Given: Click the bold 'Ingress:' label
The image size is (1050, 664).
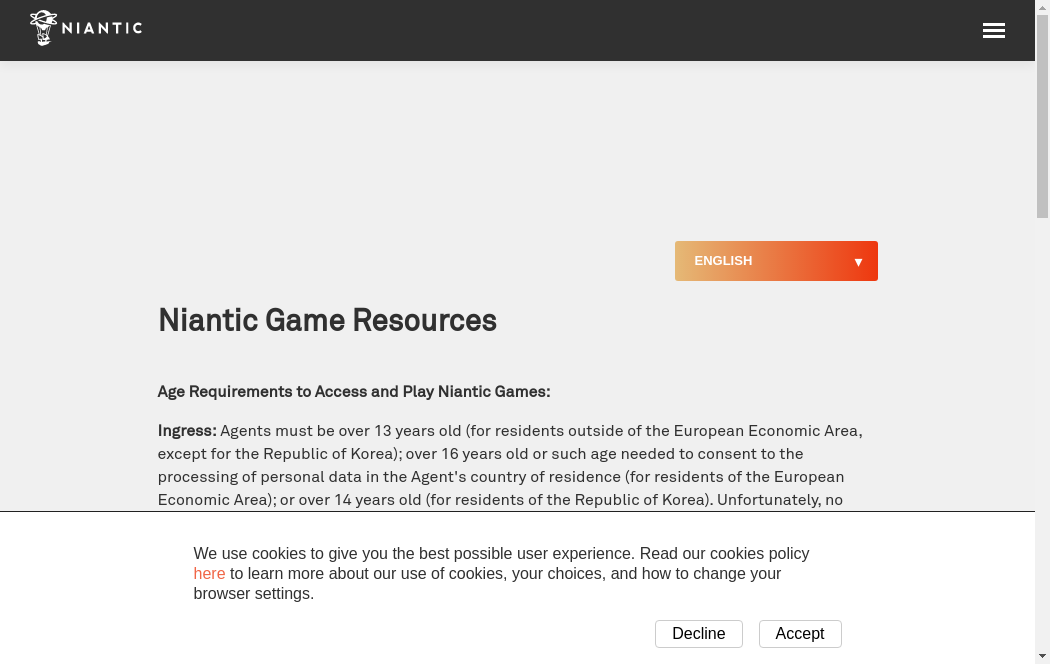Looking at the screenshot, I should point(187,431).
